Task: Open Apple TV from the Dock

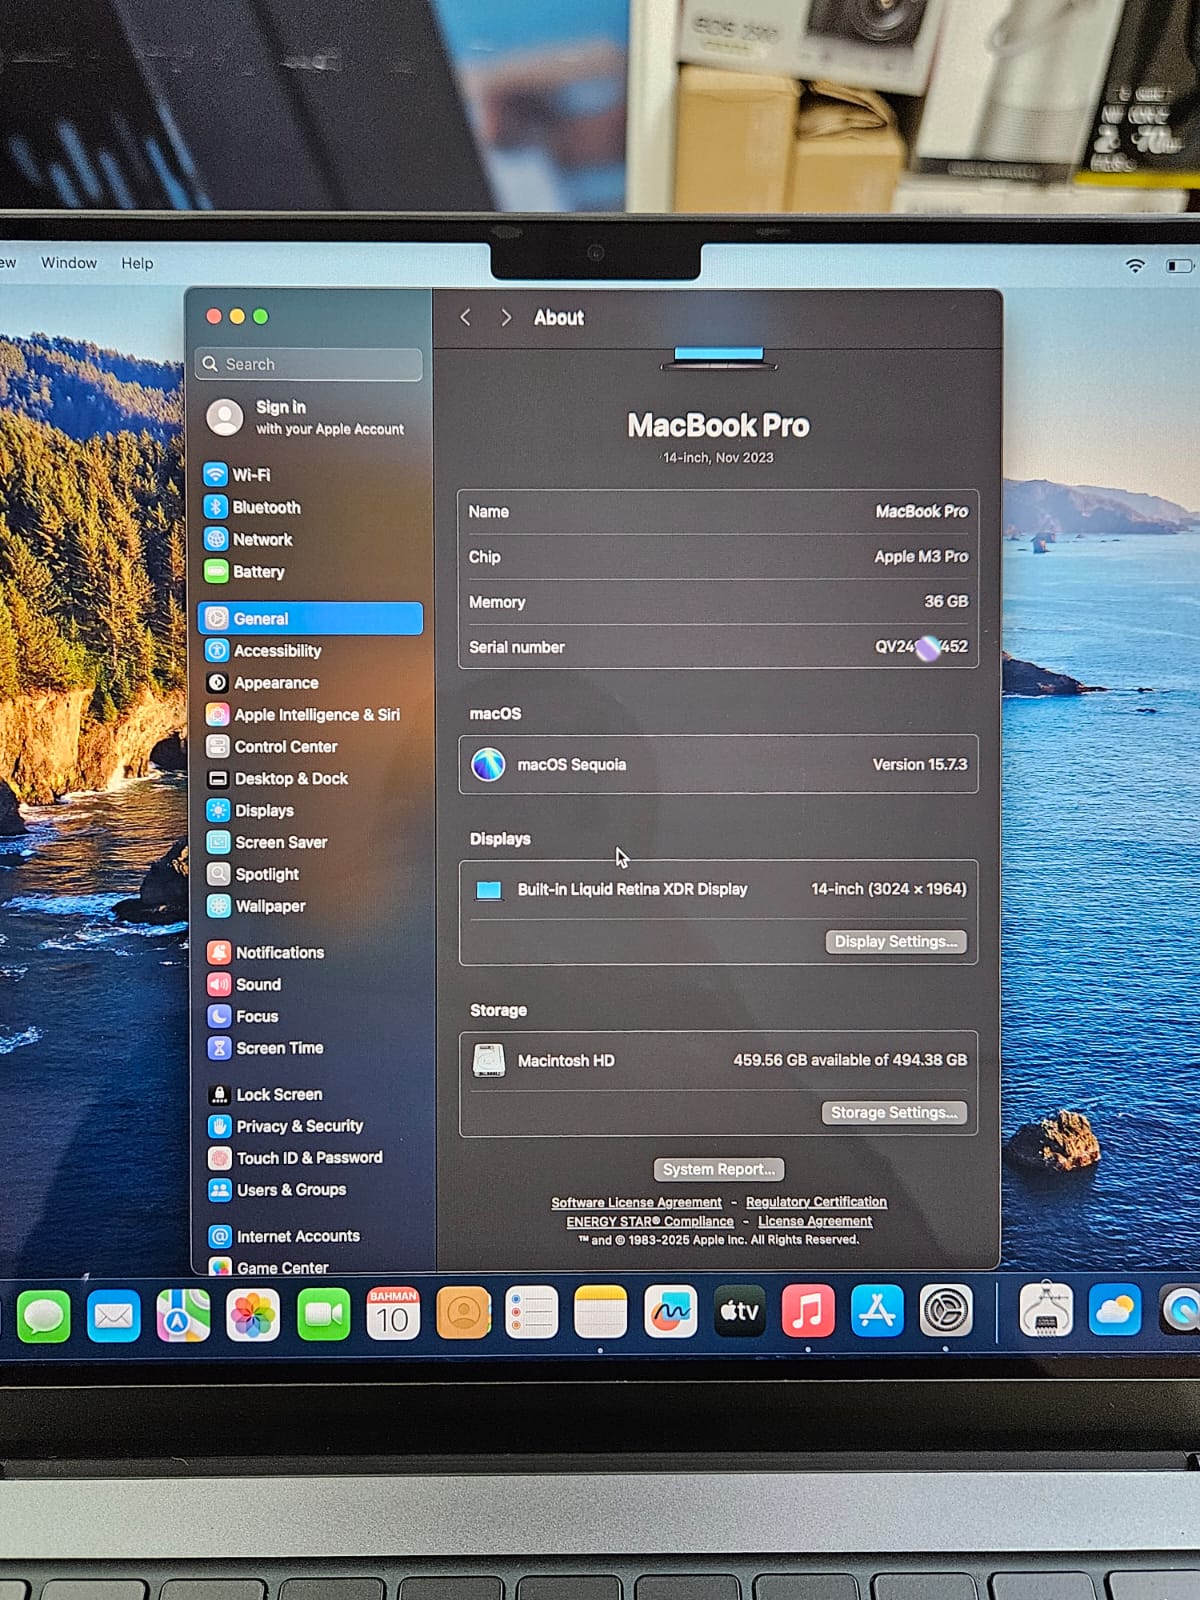Action: 739,1311
